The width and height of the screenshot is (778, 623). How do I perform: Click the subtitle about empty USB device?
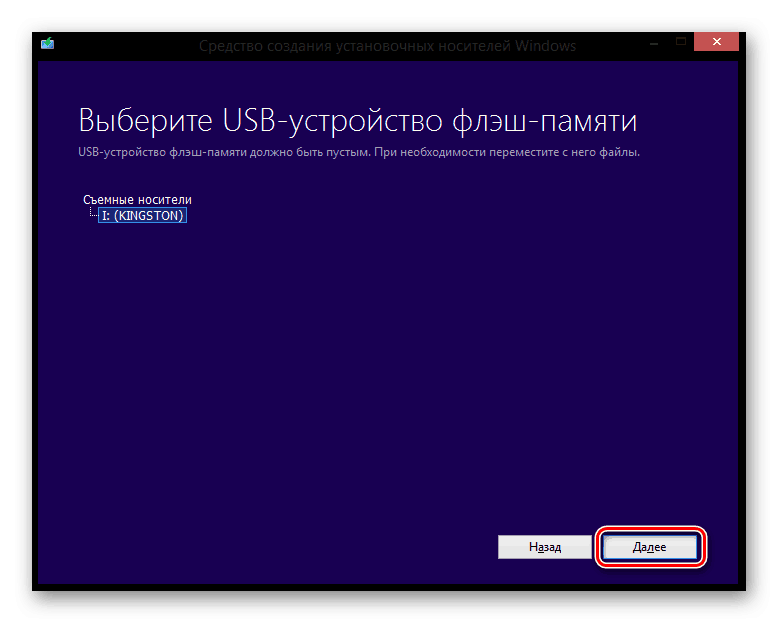(358, 152)
